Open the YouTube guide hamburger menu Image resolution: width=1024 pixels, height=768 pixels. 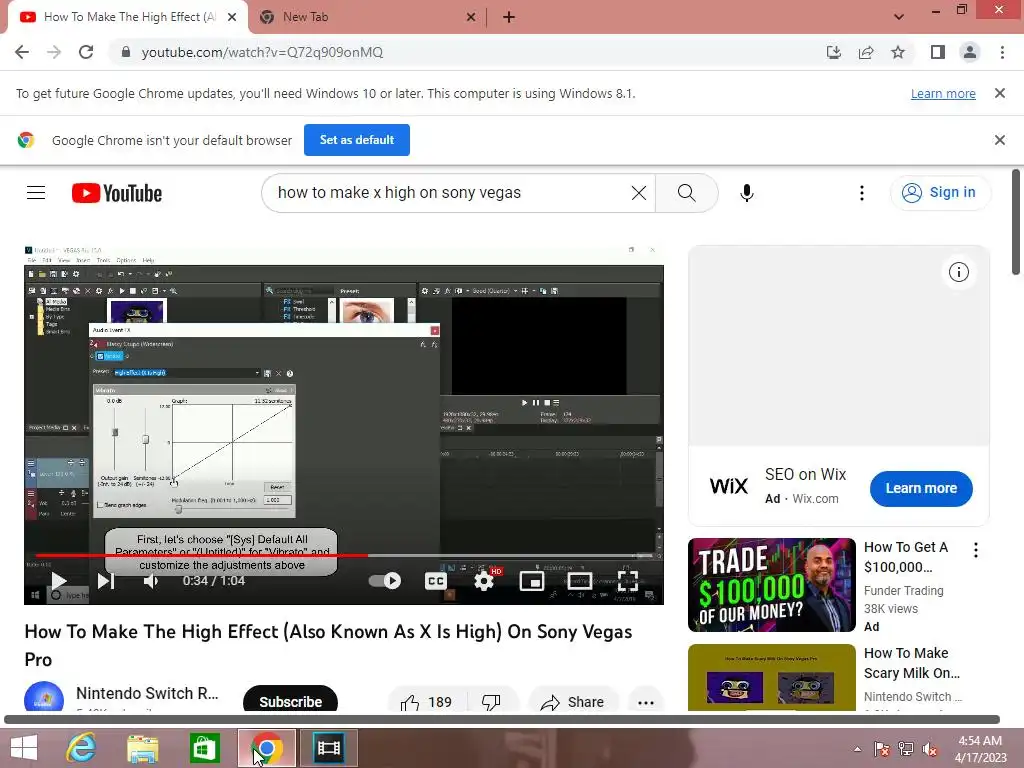(36, 193)
